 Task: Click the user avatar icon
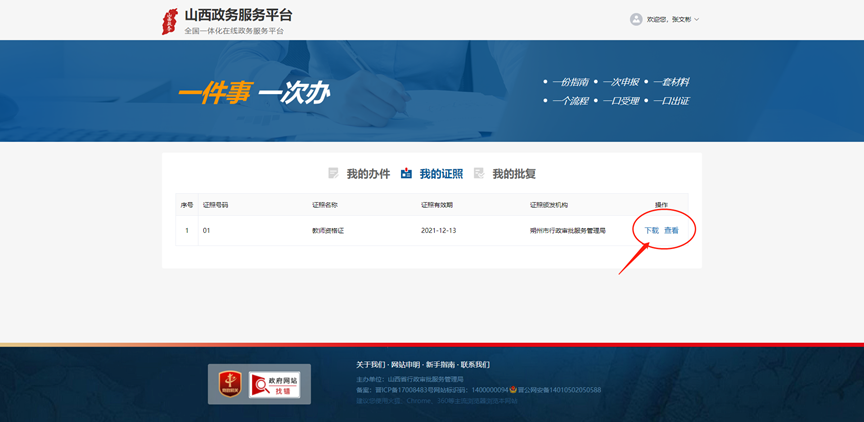[x=636, y=19]
